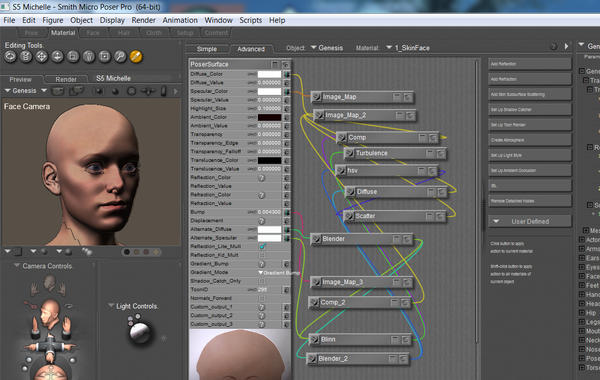Switch to the Simple tab

[x=207, y=49]
